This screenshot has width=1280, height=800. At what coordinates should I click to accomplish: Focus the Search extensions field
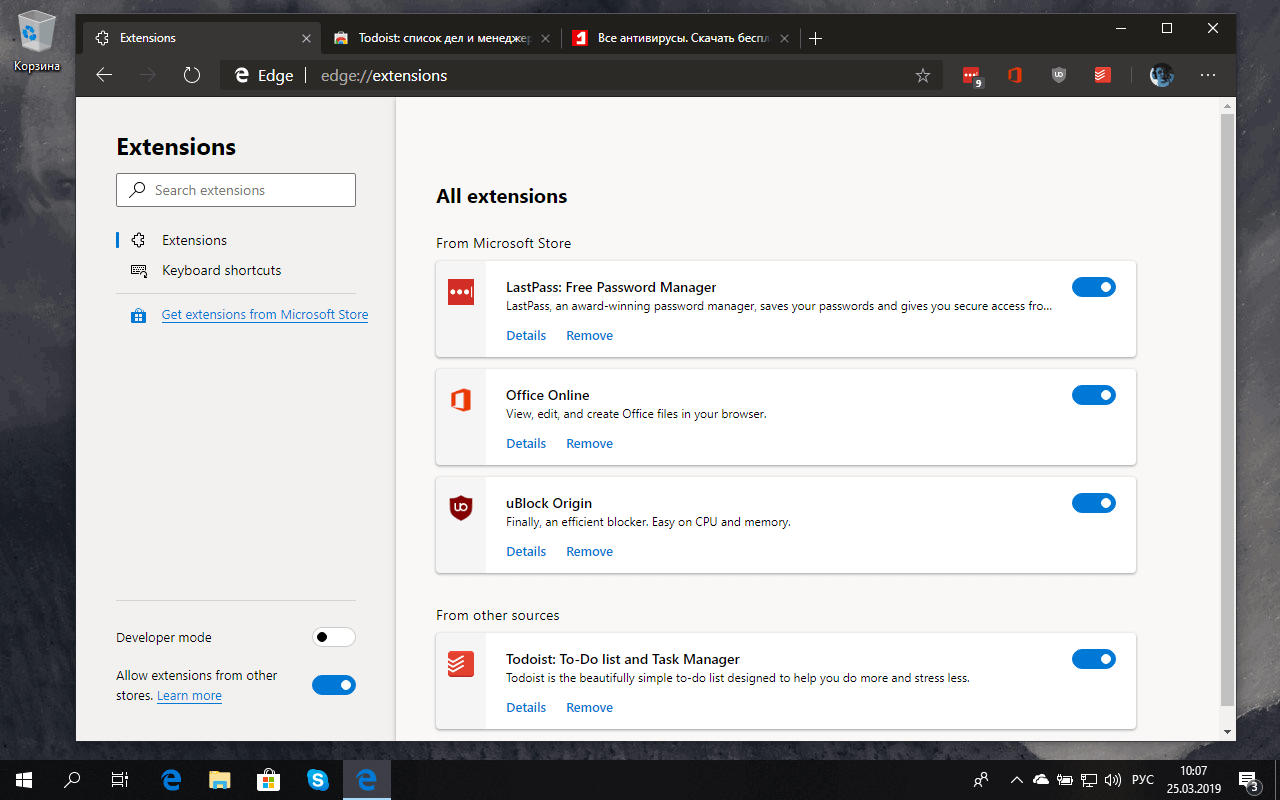(x=236, y=190)
